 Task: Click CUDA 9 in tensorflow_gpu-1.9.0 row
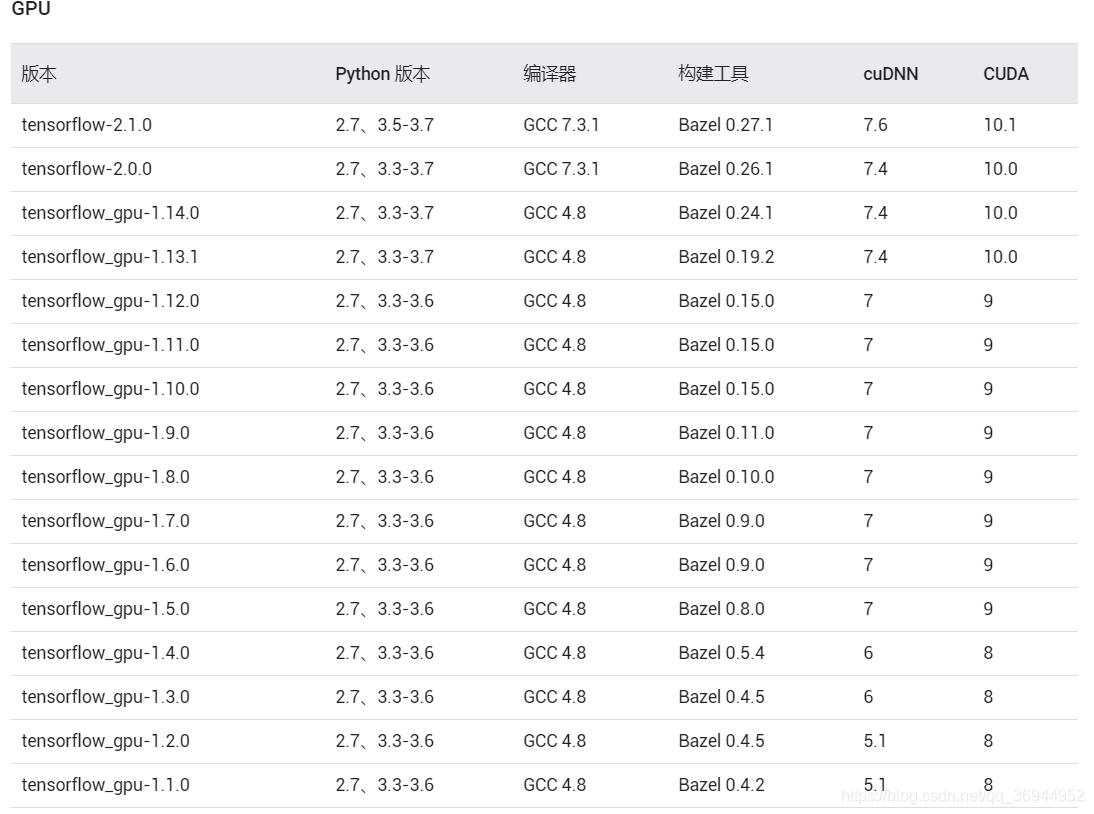[x=988, y=432]
